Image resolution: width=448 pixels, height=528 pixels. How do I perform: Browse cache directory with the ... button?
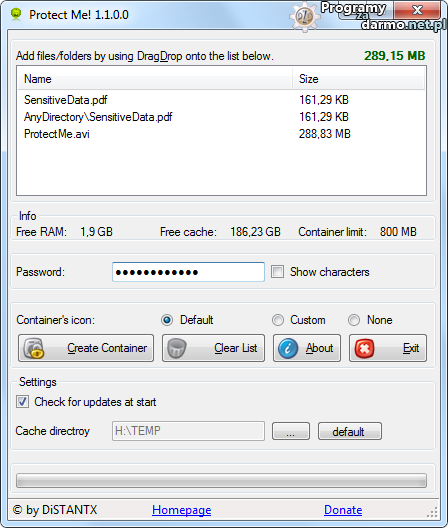[x=291, y=431]
